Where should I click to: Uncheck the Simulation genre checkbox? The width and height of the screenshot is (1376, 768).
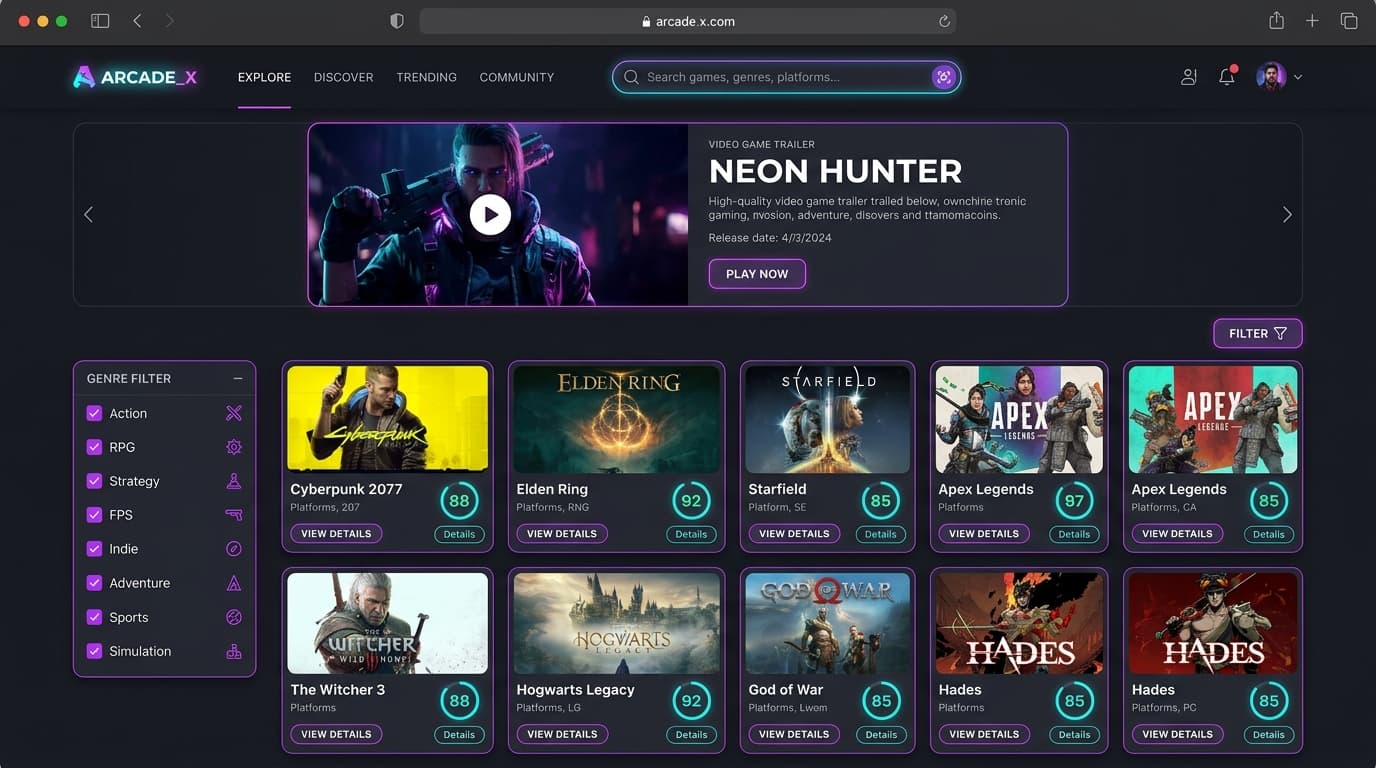coord(94,651)
